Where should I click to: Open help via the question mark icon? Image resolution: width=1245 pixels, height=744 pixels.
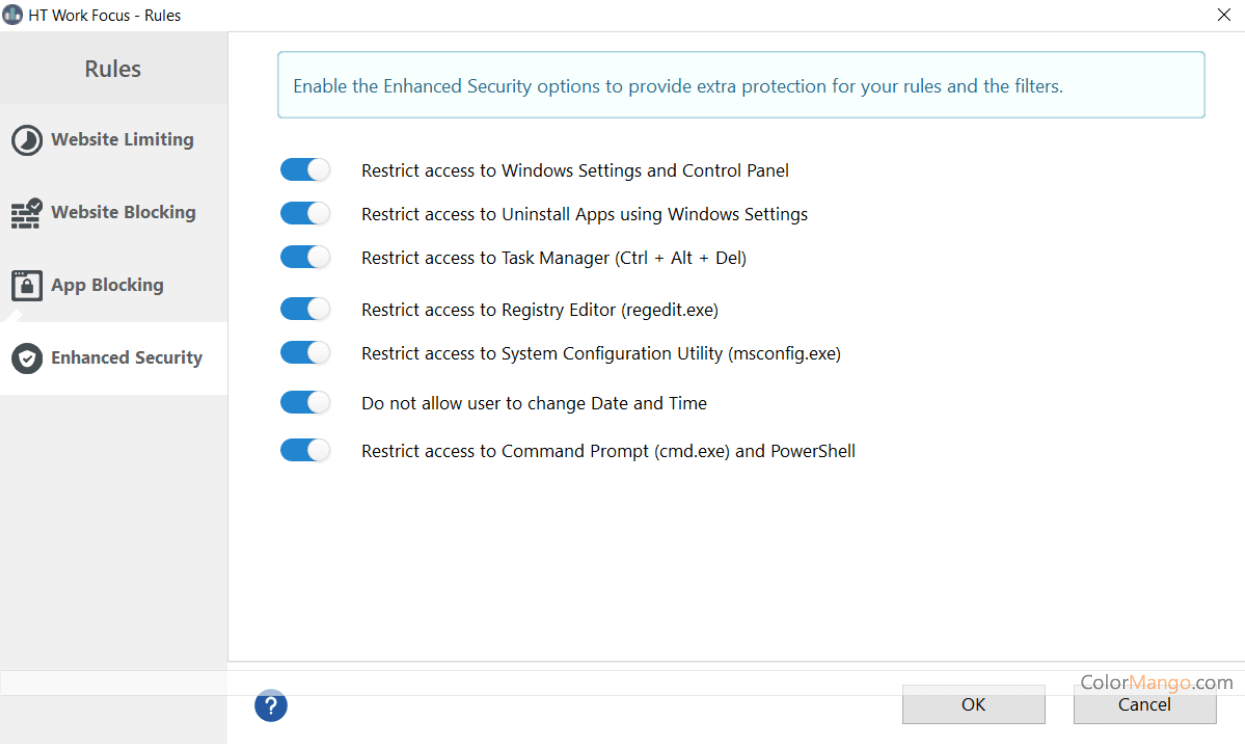pos(271,705)
